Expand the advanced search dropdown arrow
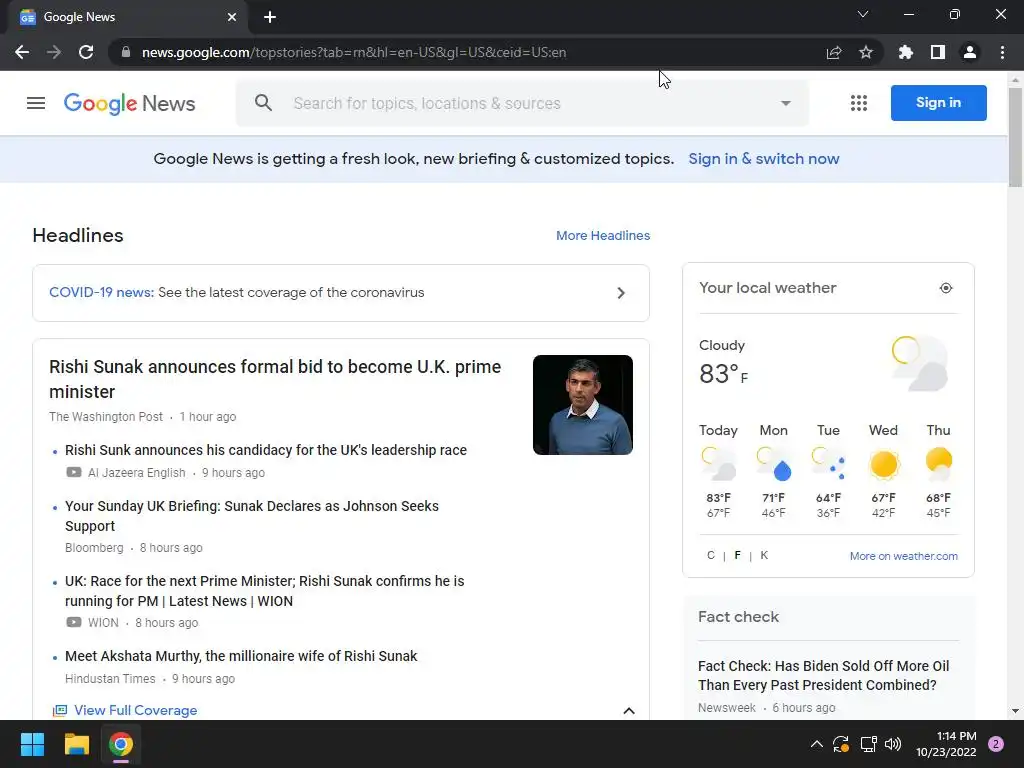Image resolution: width=1024 pixels, height=768 pixels. coord(786,103)
